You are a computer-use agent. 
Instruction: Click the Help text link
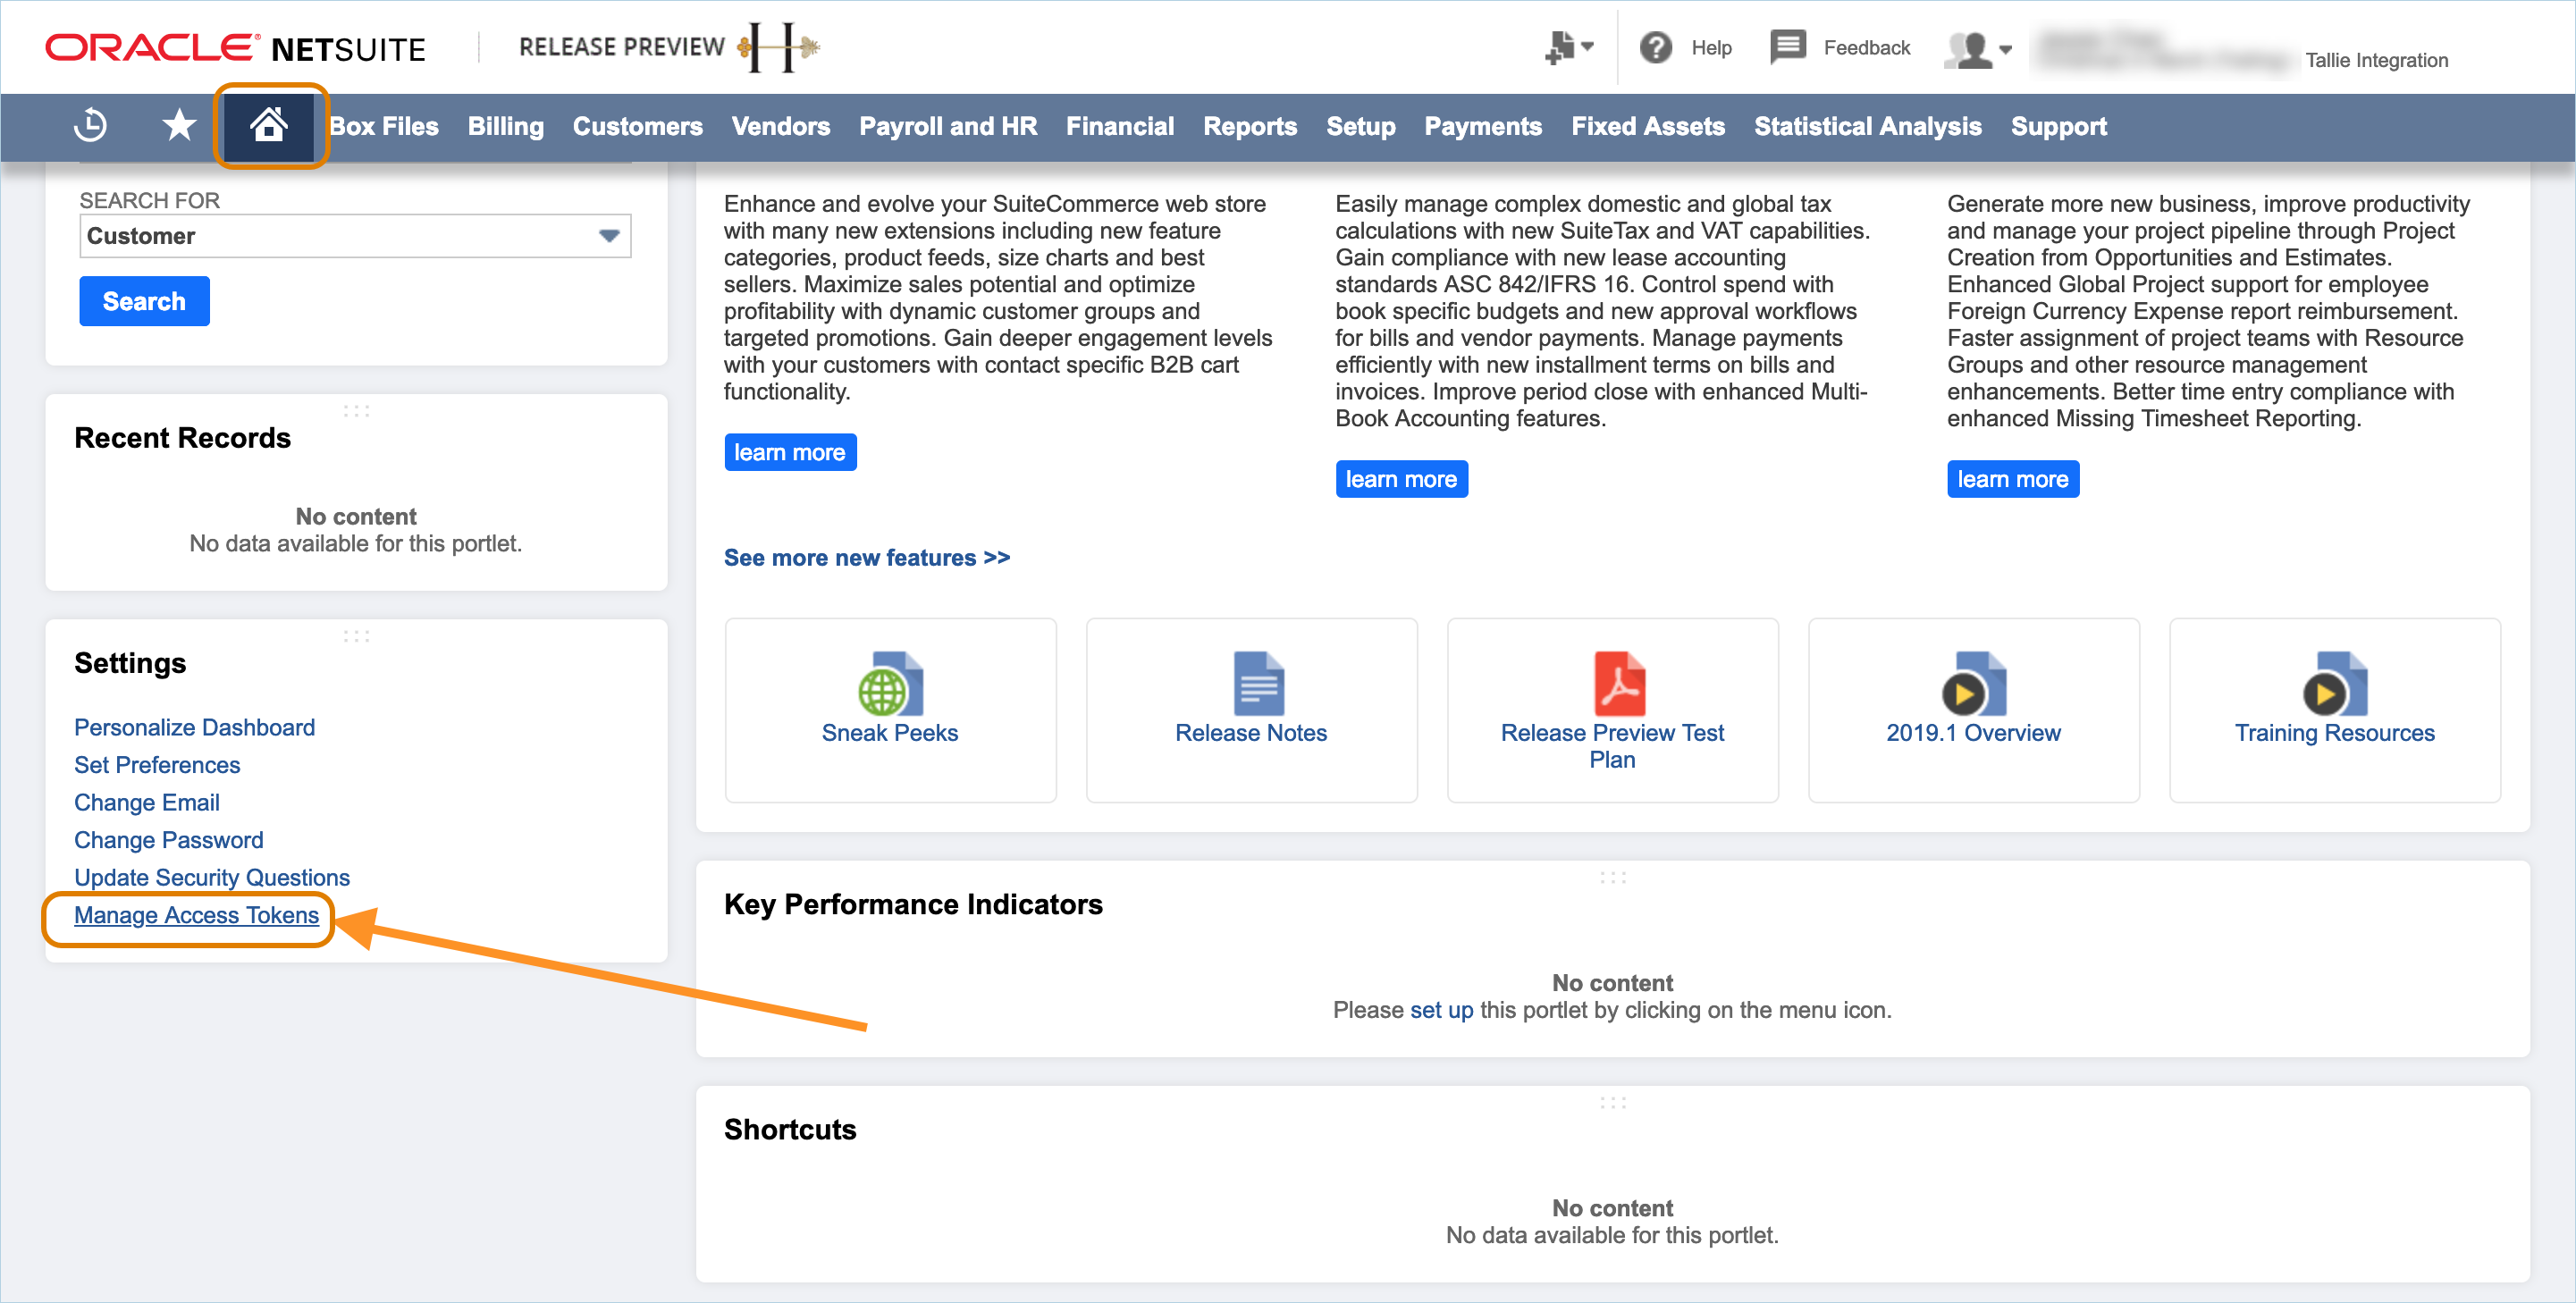[1711, 47]
